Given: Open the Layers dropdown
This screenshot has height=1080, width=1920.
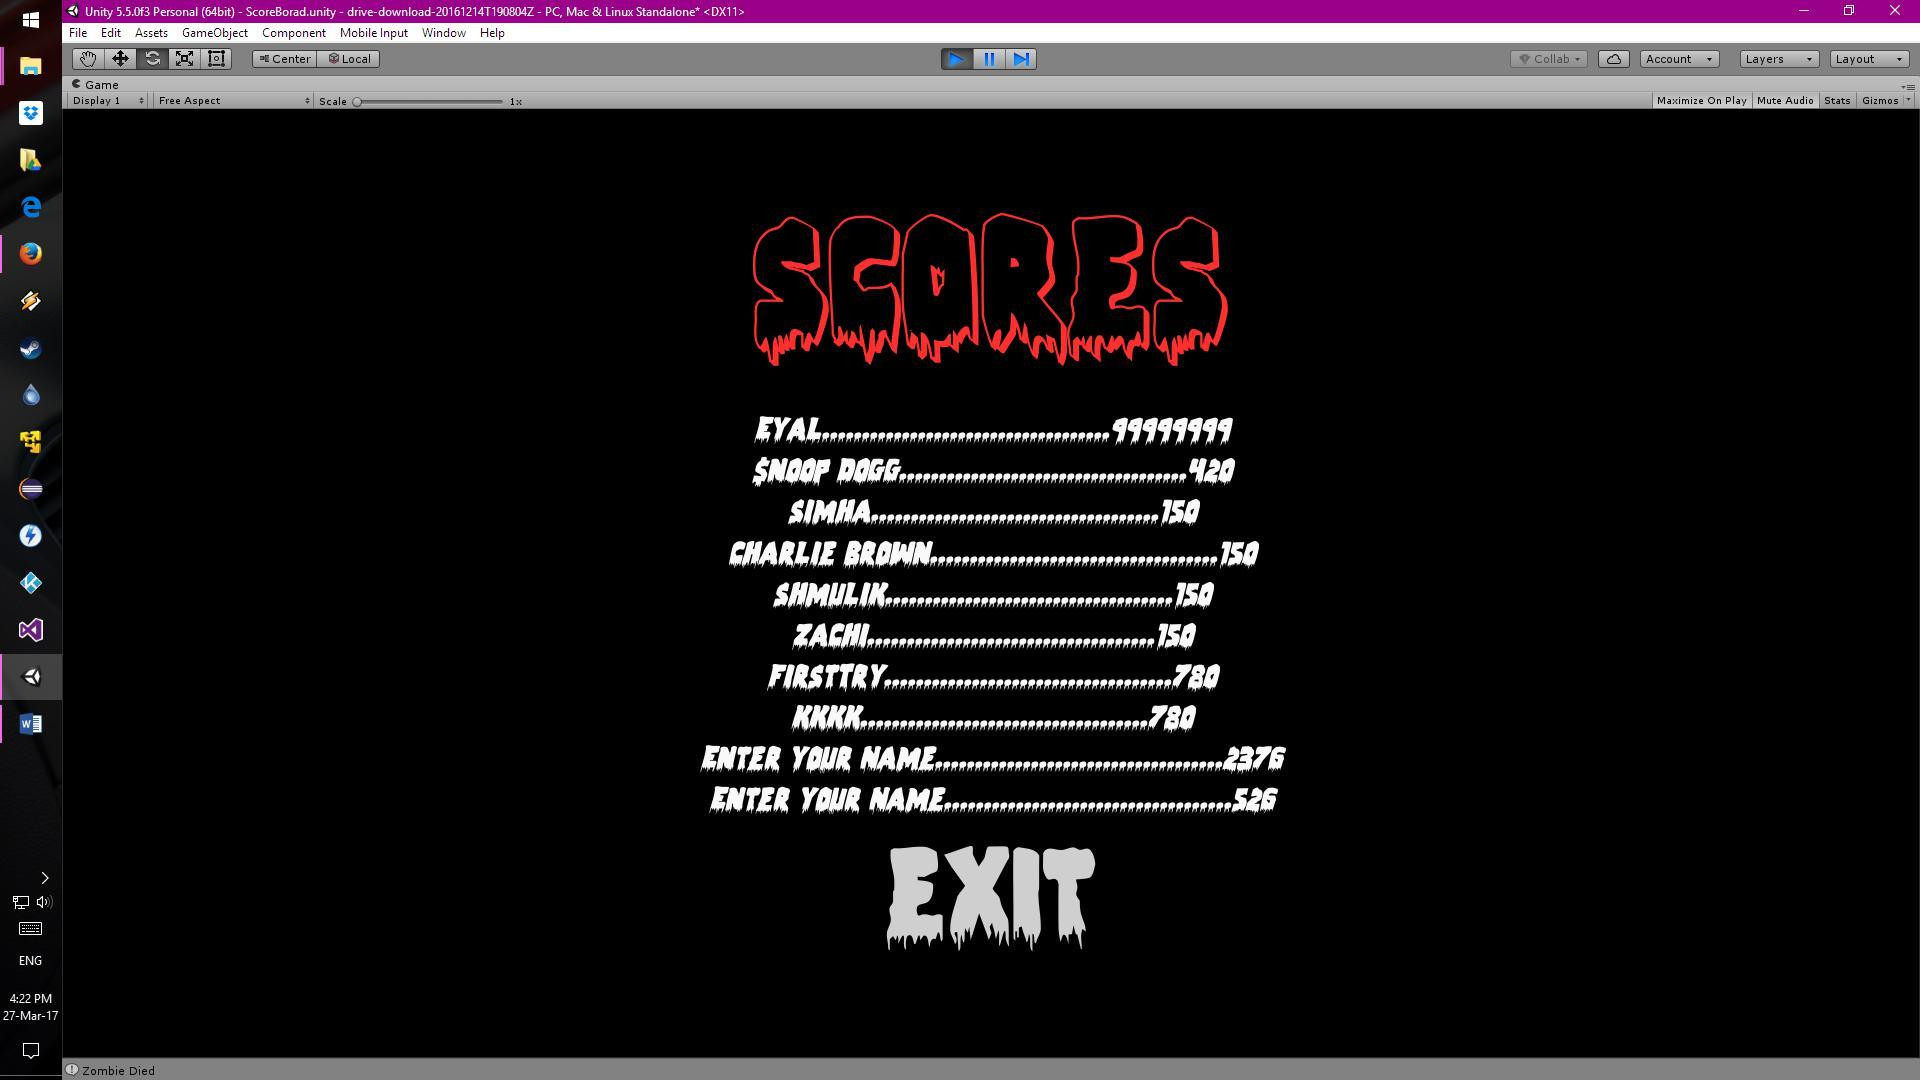Looking at the screenshot, I should coord(1778,59).
